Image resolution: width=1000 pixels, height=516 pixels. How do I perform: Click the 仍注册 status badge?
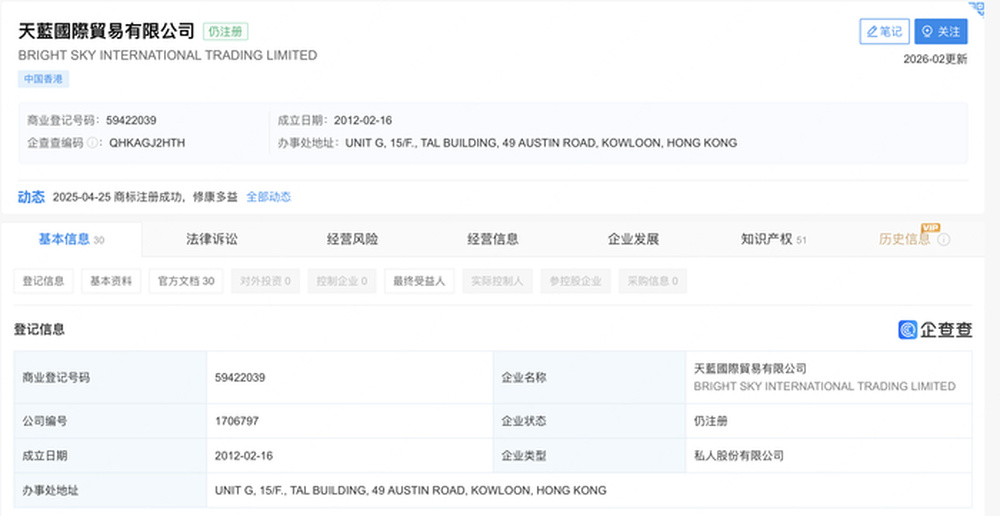[225, 32]
